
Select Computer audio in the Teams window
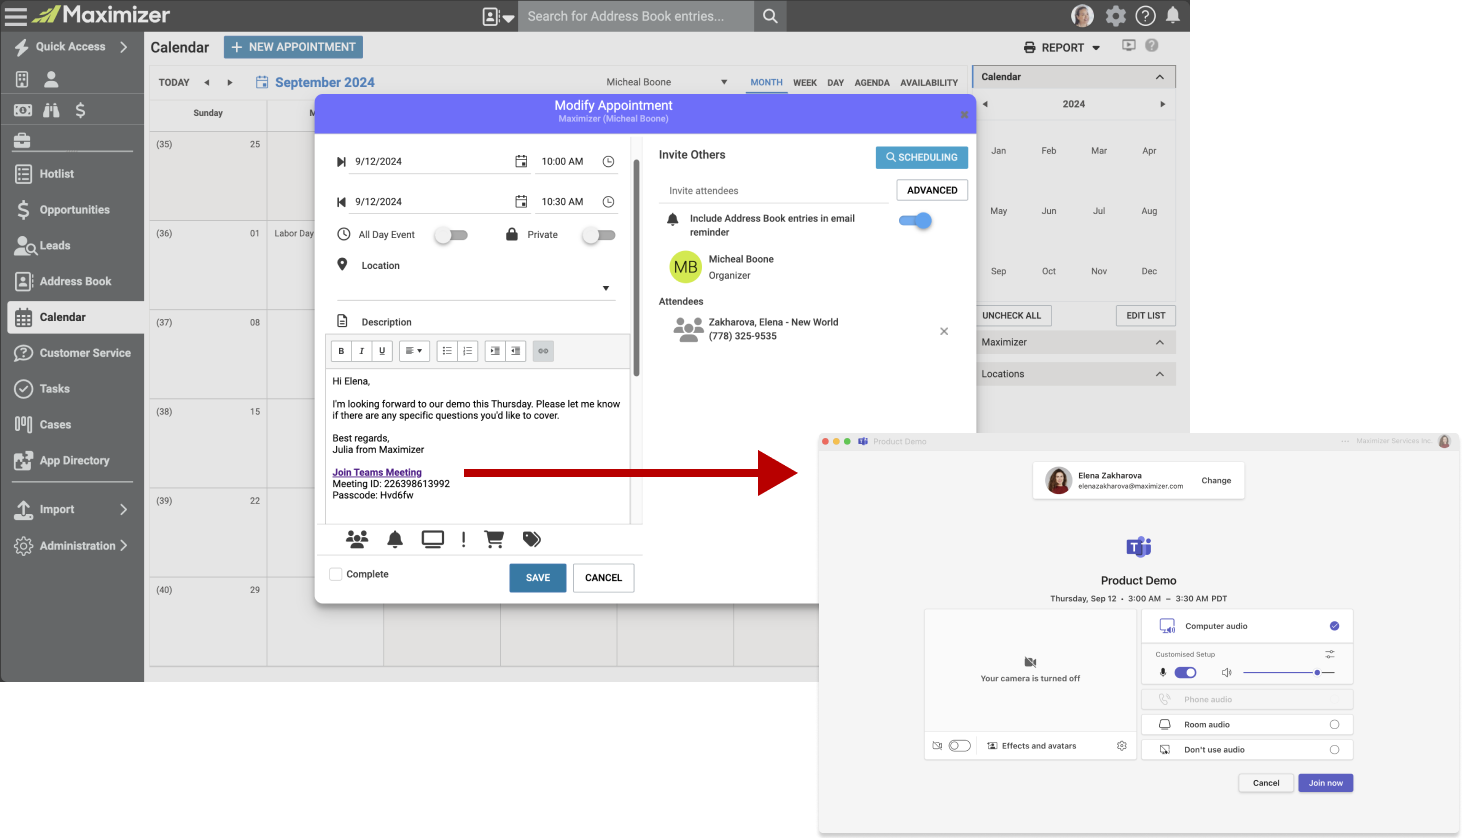coord(1247,626)
